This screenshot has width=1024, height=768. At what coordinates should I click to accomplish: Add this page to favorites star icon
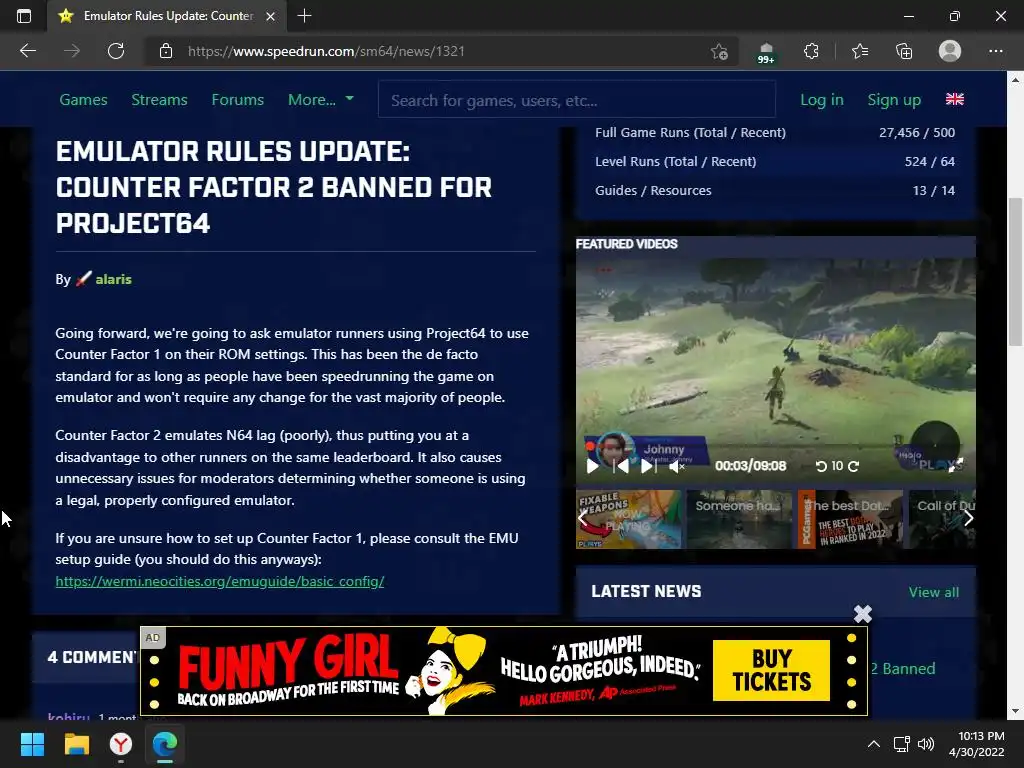[719, 51]
